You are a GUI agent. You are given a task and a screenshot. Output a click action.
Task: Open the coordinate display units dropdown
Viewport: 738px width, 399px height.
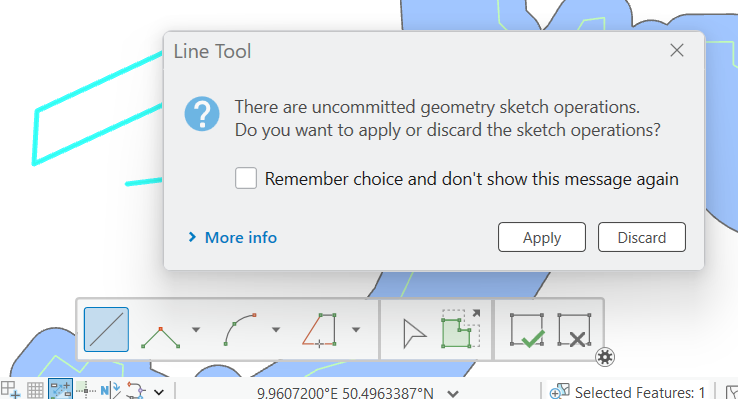[453, 393]
